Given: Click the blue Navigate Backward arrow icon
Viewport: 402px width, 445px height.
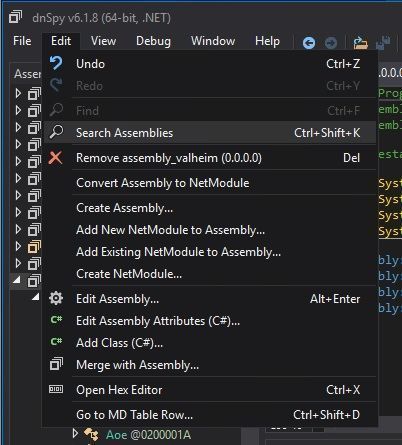Looking at the screenshot, I should pos(309,43).
